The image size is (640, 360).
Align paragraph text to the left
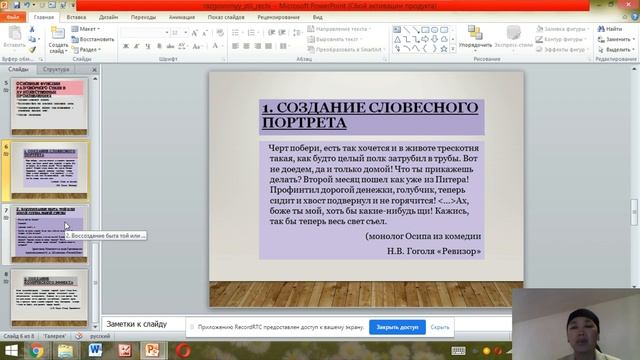(x=236, y=46)
